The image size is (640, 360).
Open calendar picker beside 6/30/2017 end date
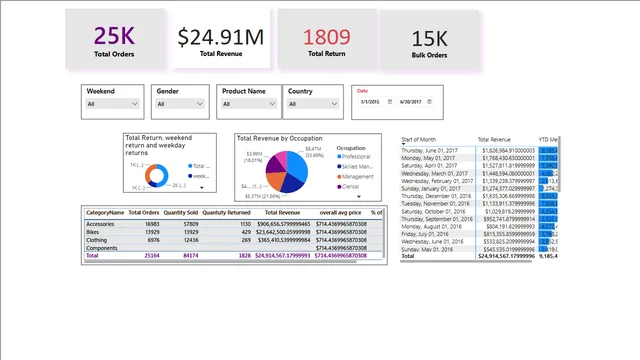point(429,102)
